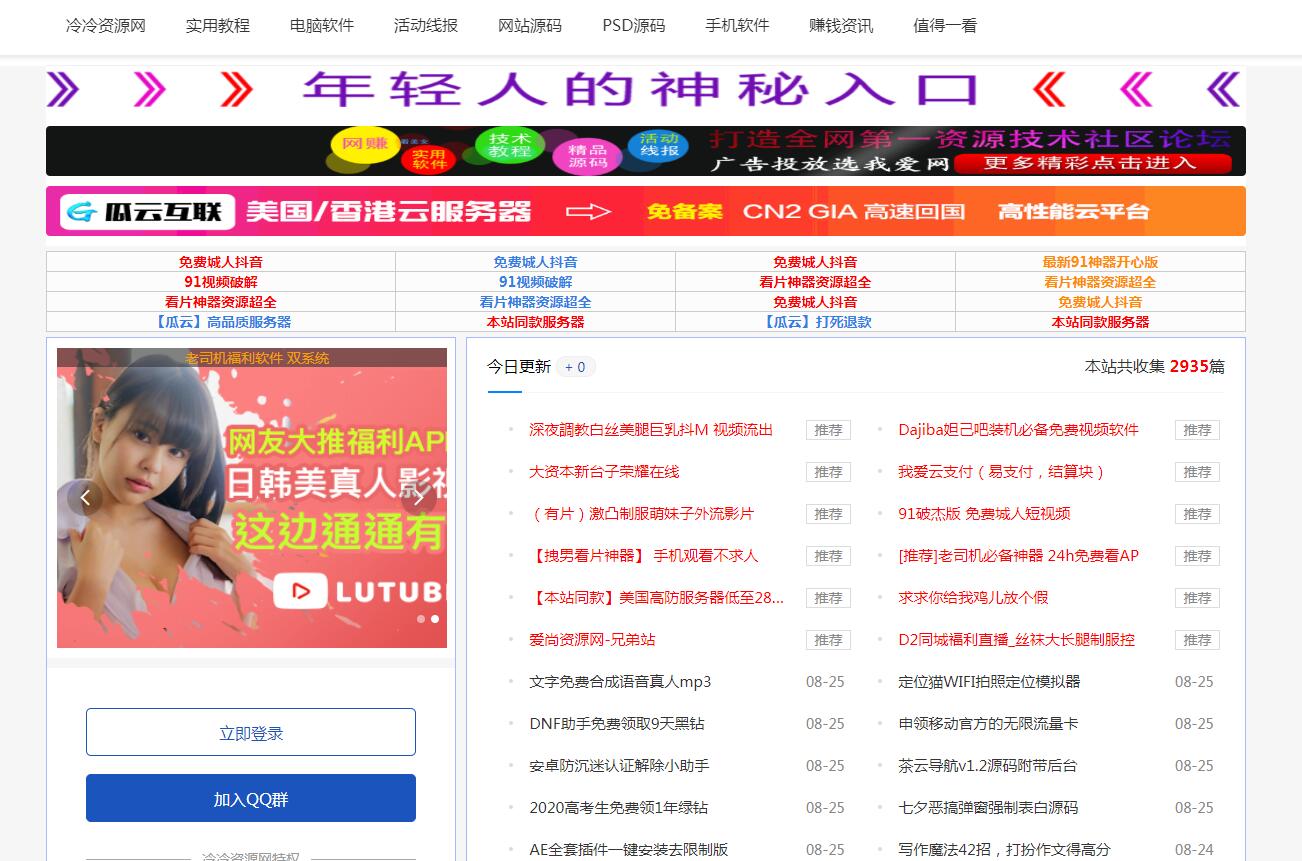This screenshot has width=1302, height=861.
Task: Click the LUTUBE carousel slide image
Action: [252, 498]
